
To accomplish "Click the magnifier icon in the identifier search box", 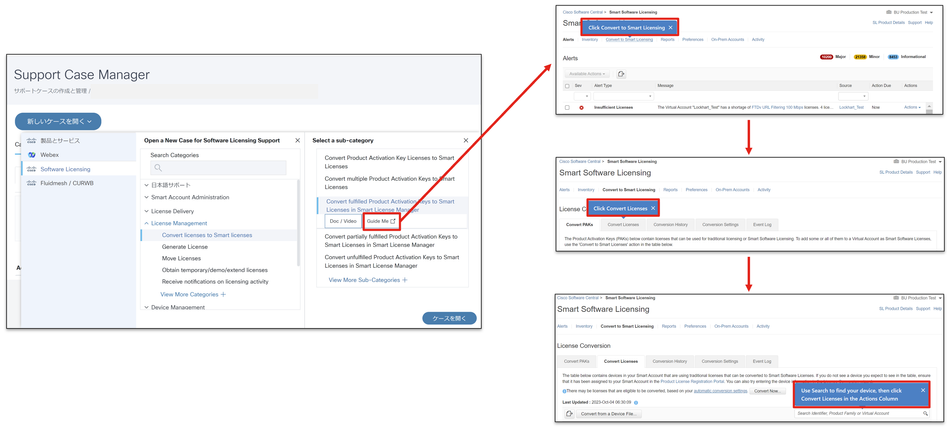I will coord(925,413).
